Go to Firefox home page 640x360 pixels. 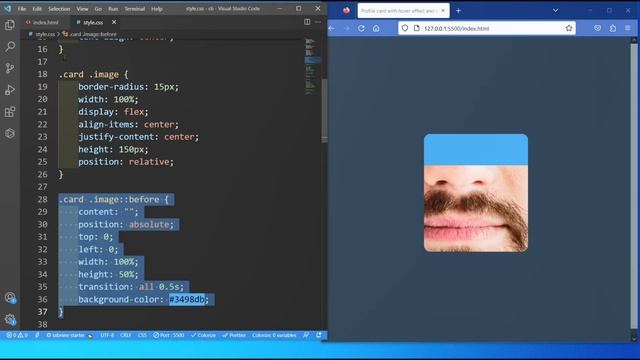(x=376, y=28)
